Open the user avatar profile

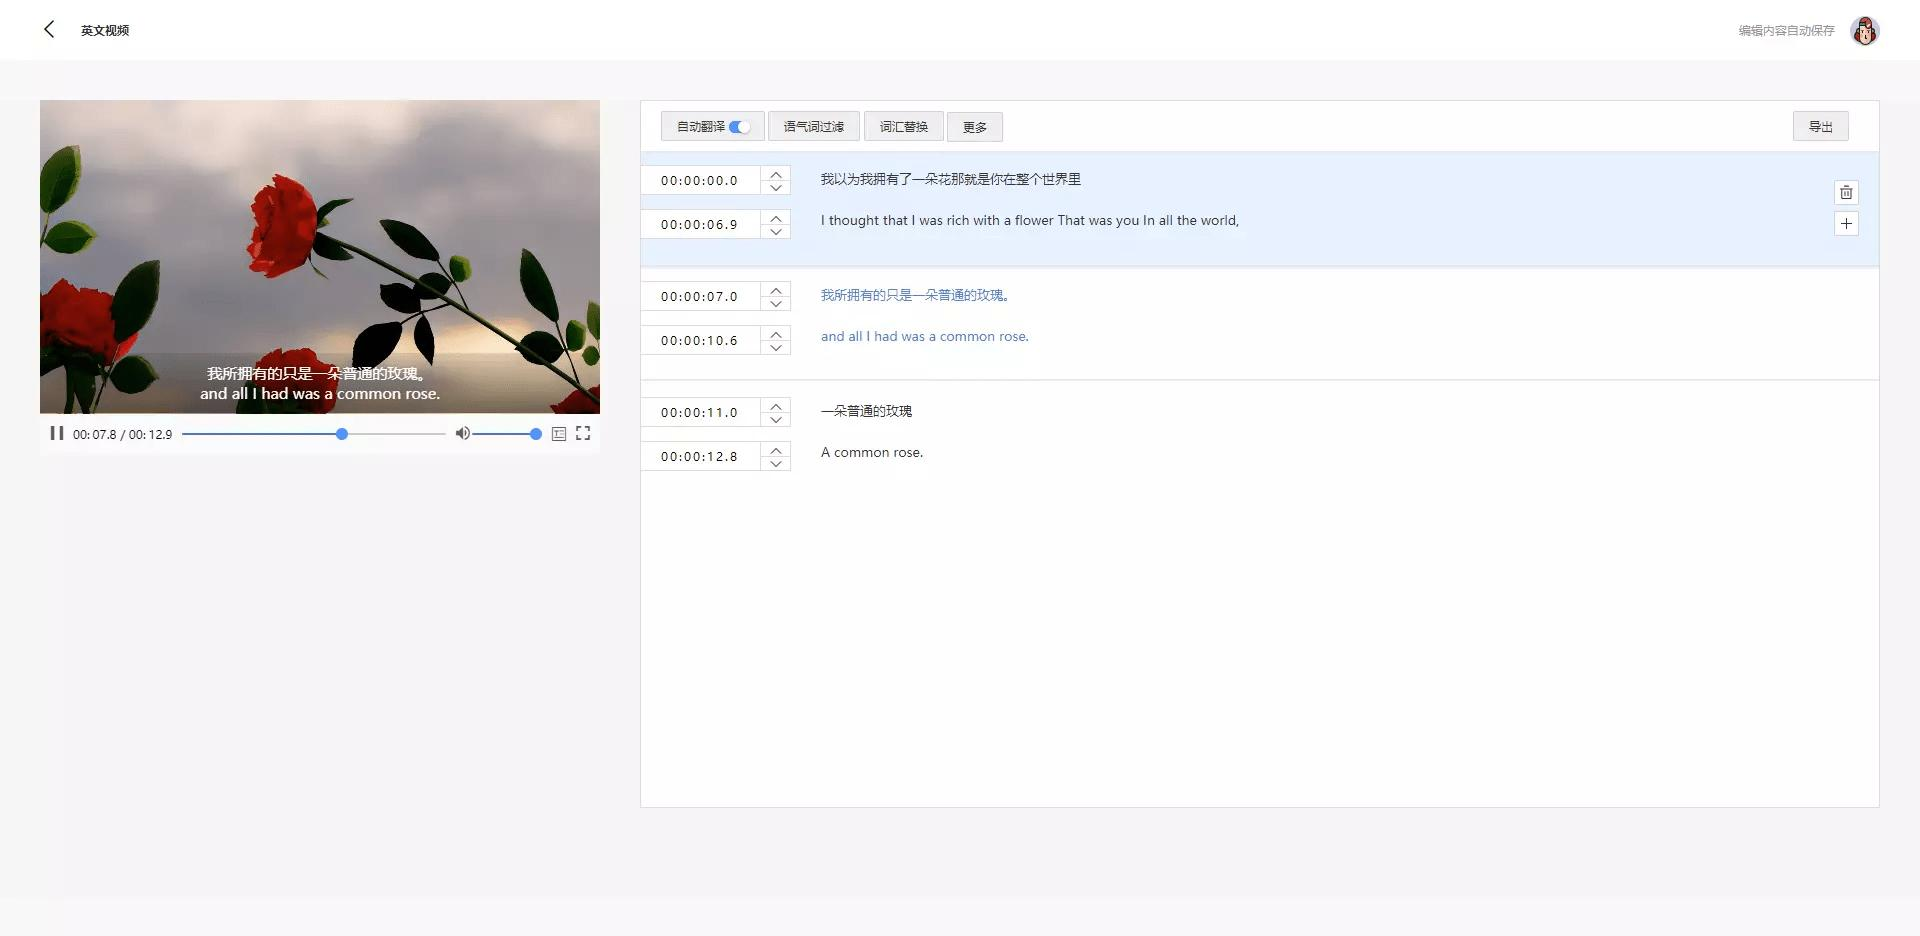(x=1864, y=31)
